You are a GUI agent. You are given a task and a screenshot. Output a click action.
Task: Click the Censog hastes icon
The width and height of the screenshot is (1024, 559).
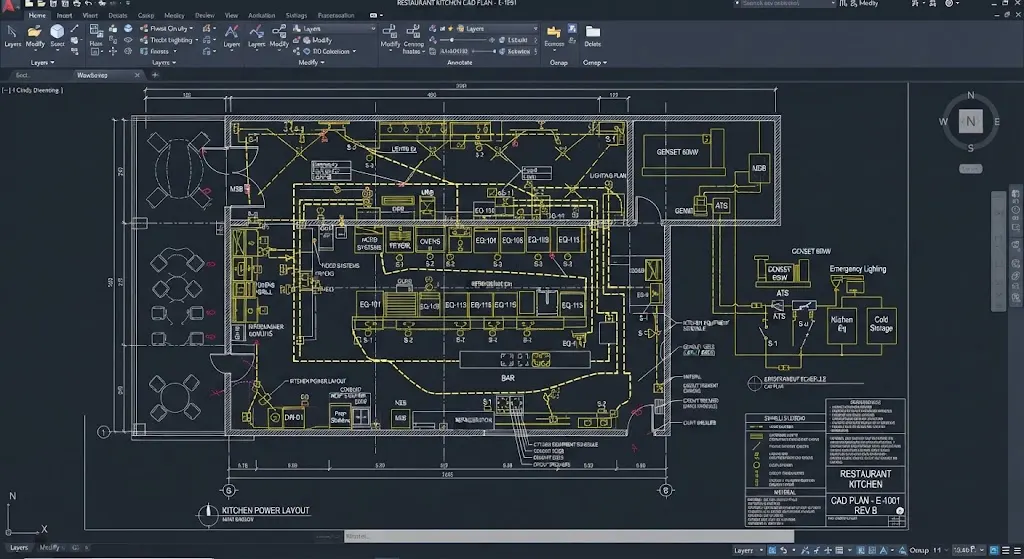(x=413, y=31)
